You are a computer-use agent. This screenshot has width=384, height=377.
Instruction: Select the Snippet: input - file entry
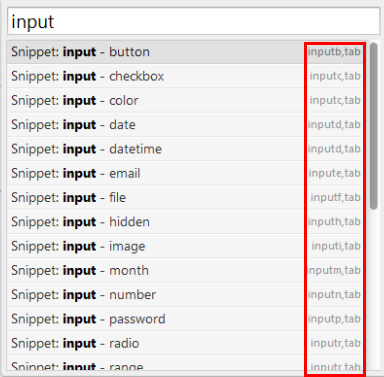[187, 198]
